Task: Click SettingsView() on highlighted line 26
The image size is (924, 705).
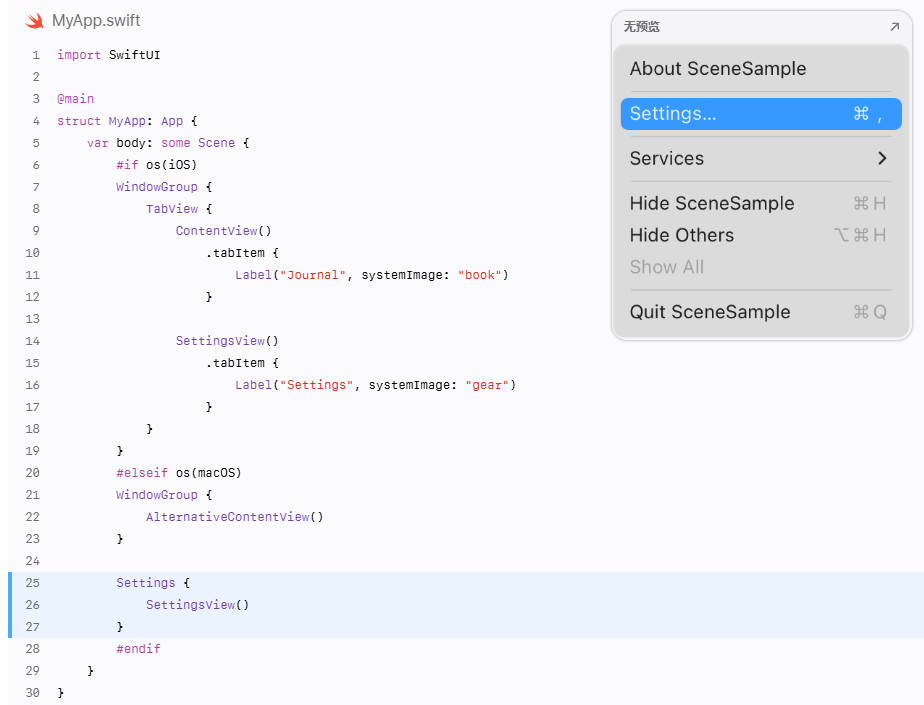Action: 197,605
